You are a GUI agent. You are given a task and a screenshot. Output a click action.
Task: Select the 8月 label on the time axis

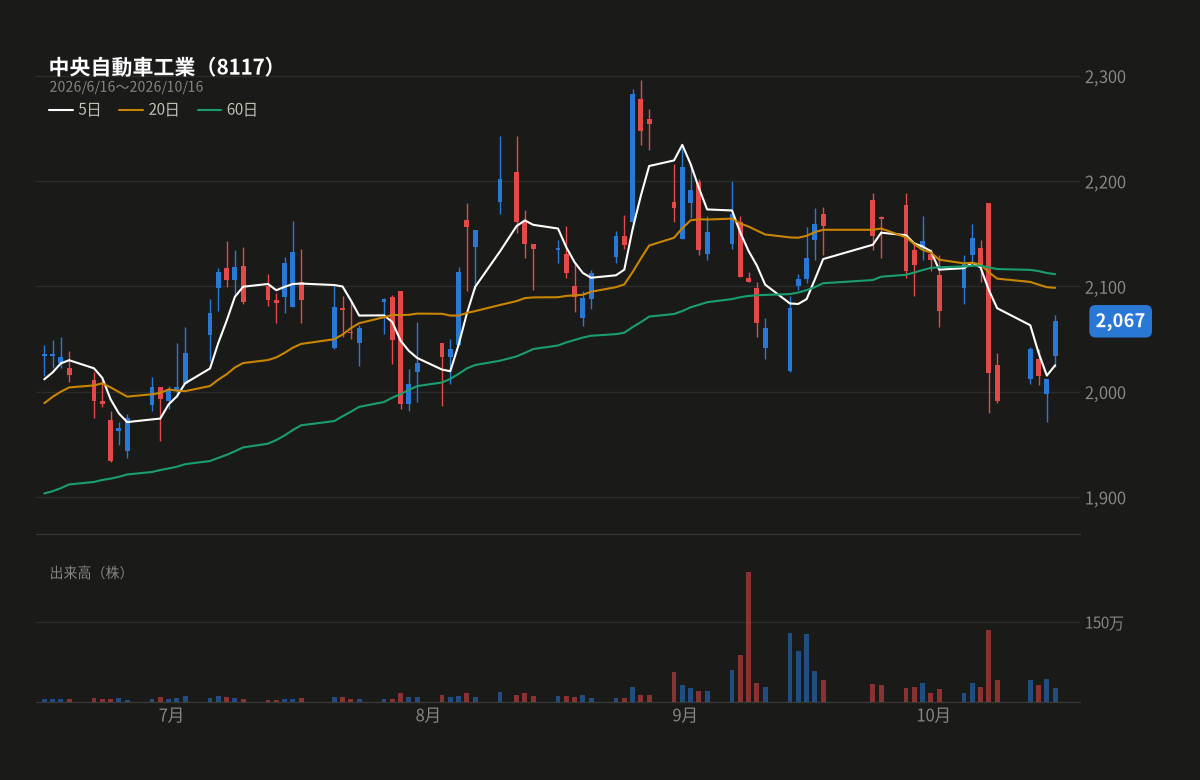[x=427, y=715]
